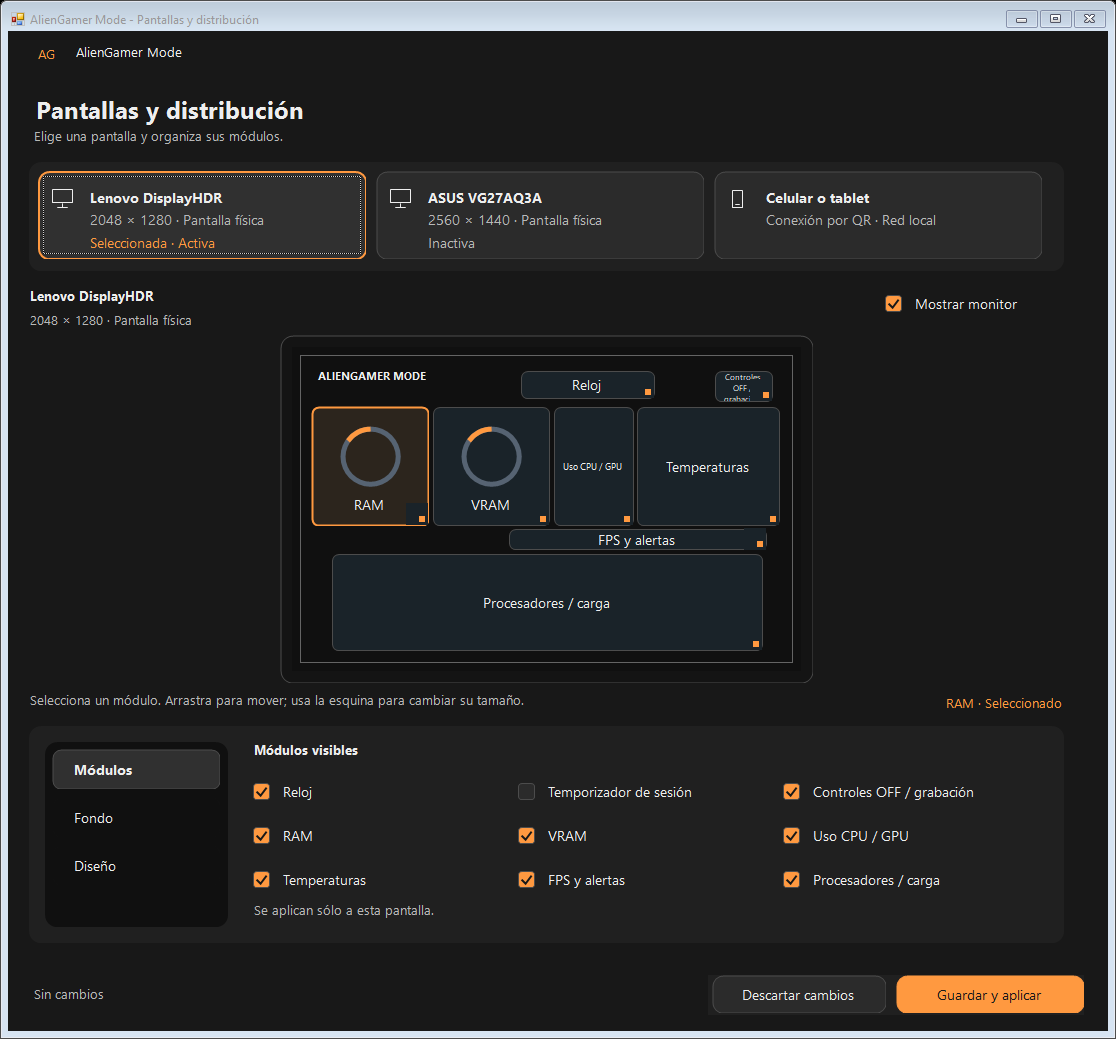Open the Módulos tab
This screenshot has height=1039, width=1116.
pos(136,769)
